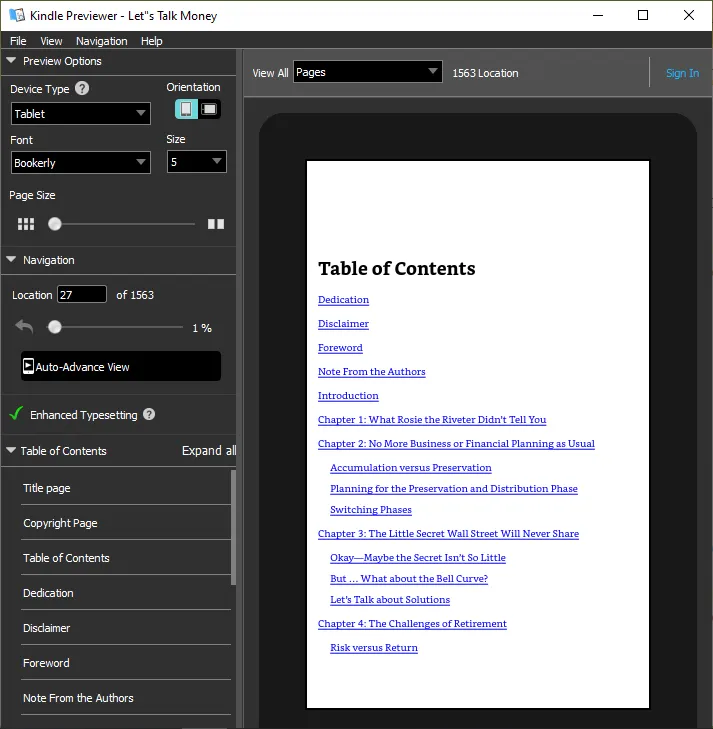Open Let's Talk about Solutions link
The width and height of the screenshot is (713, 729).
tap(390, 600)
